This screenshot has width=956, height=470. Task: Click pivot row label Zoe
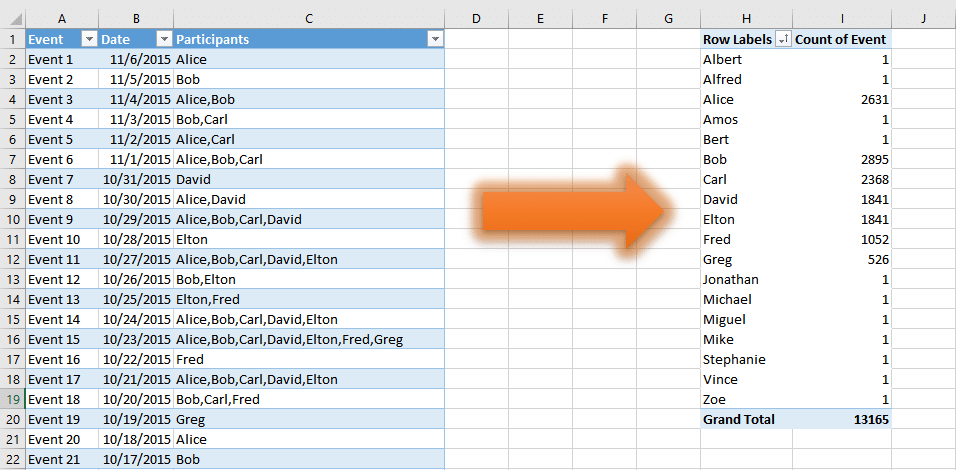point(746,399)
